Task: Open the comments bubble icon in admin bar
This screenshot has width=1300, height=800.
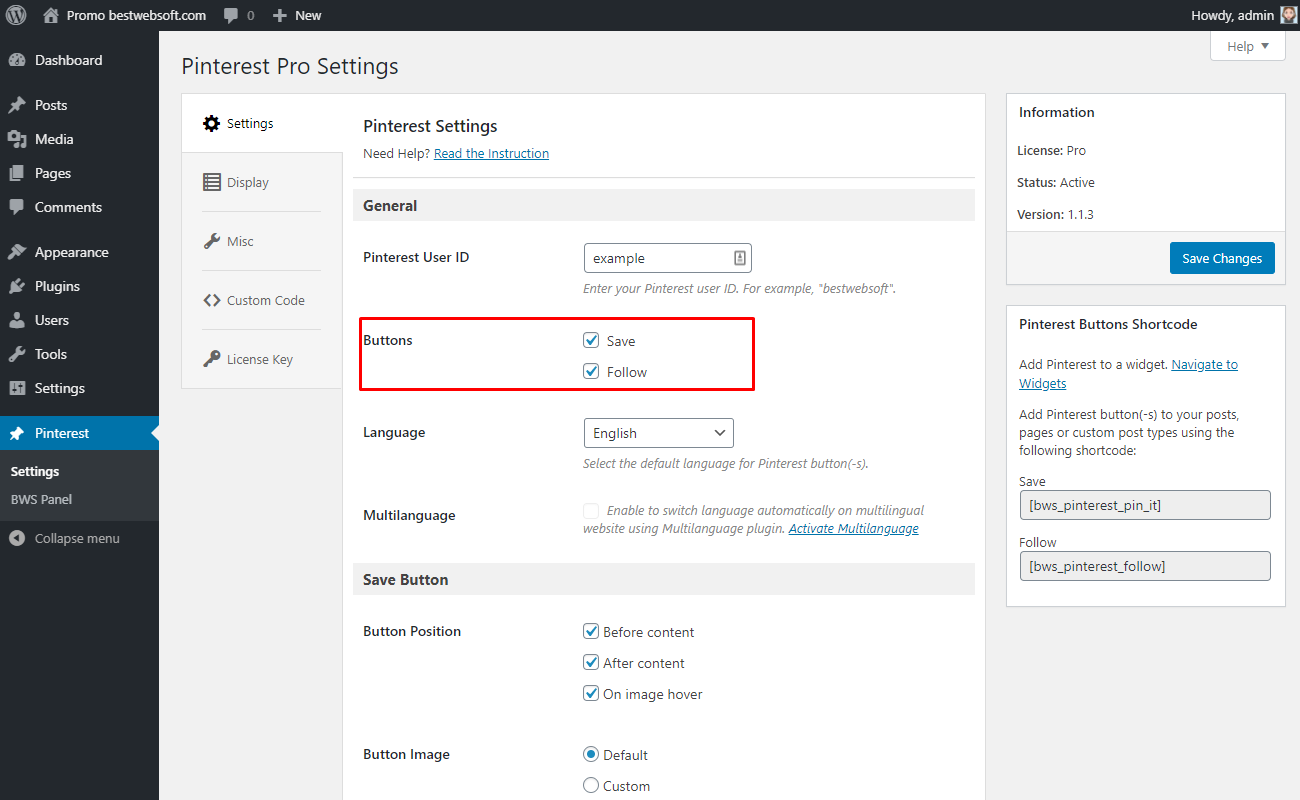Action: [x=231, y=16]
